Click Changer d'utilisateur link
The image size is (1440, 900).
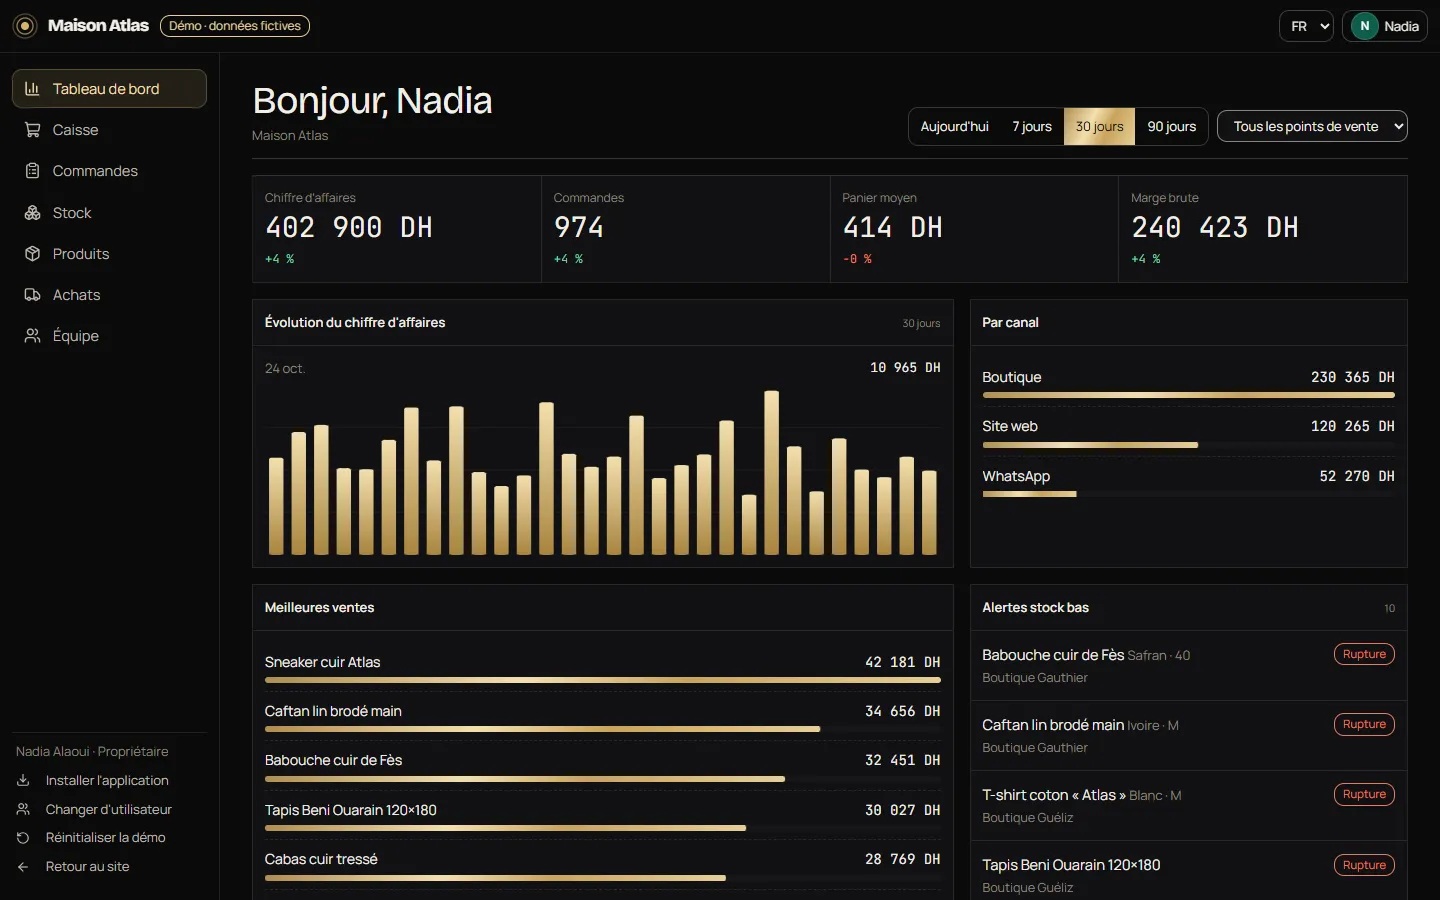tap(109, 809)
